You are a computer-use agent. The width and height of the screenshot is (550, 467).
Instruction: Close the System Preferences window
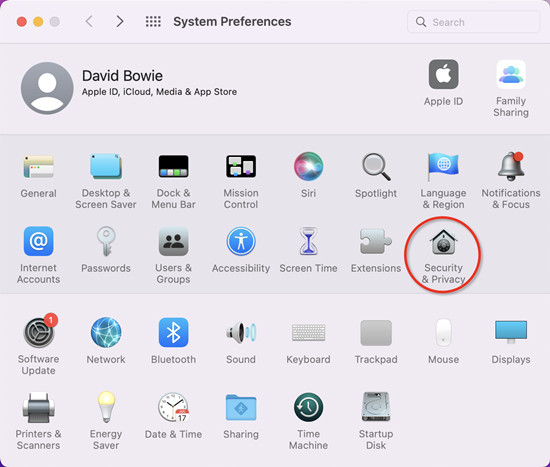22,22
